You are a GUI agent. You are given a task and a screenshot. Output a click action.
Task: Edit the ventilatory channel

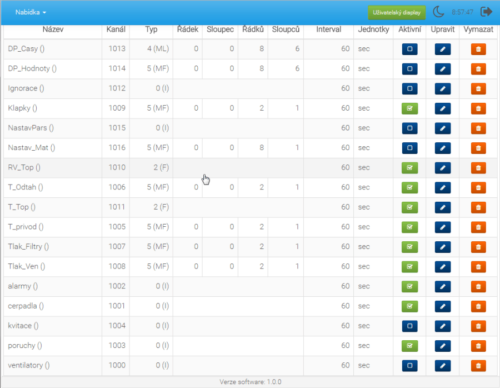coord(443,366)
